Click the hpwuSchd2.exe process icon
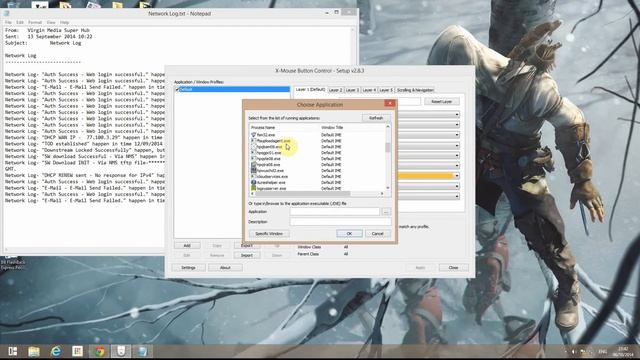The image size is (640, 360). [x=253, y=170]
